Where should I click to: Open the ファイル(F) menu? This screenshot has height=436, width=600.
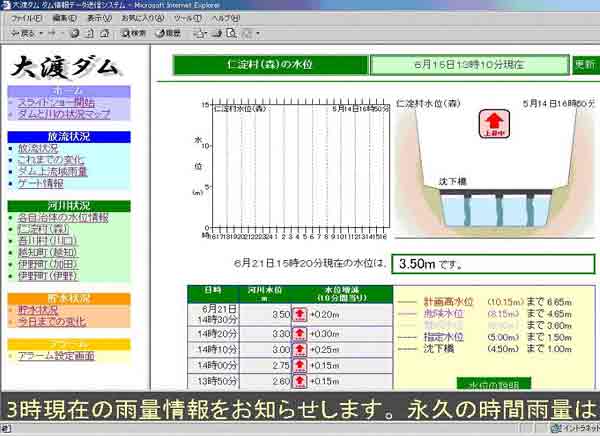pos(24,18)
